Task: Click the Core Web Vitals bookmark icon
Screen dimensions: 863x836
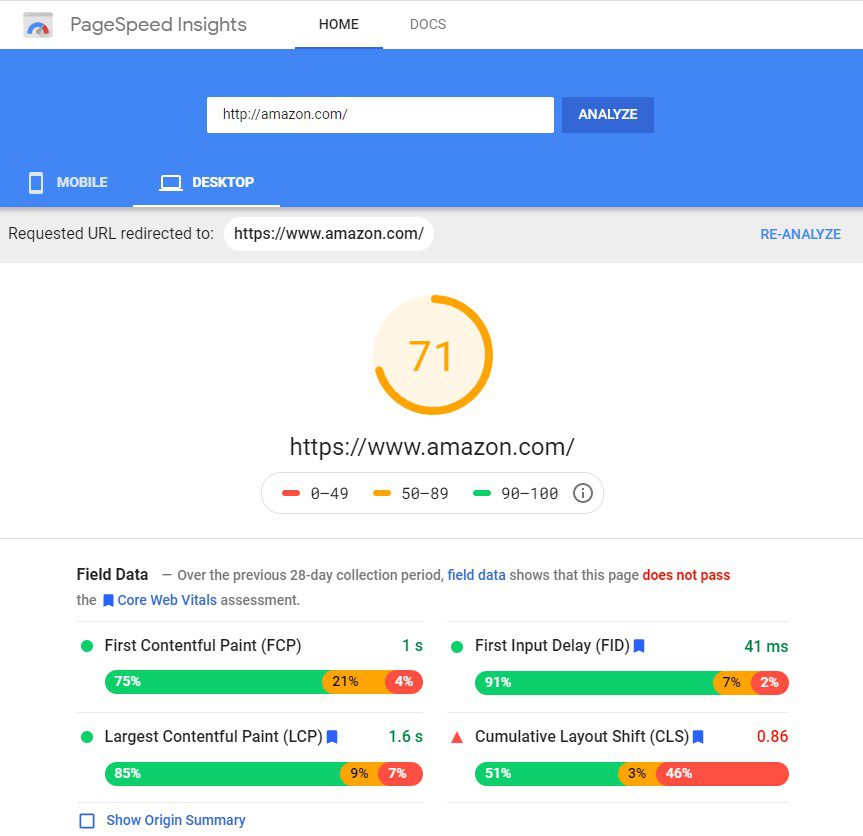Action: [x=108, y=600]
